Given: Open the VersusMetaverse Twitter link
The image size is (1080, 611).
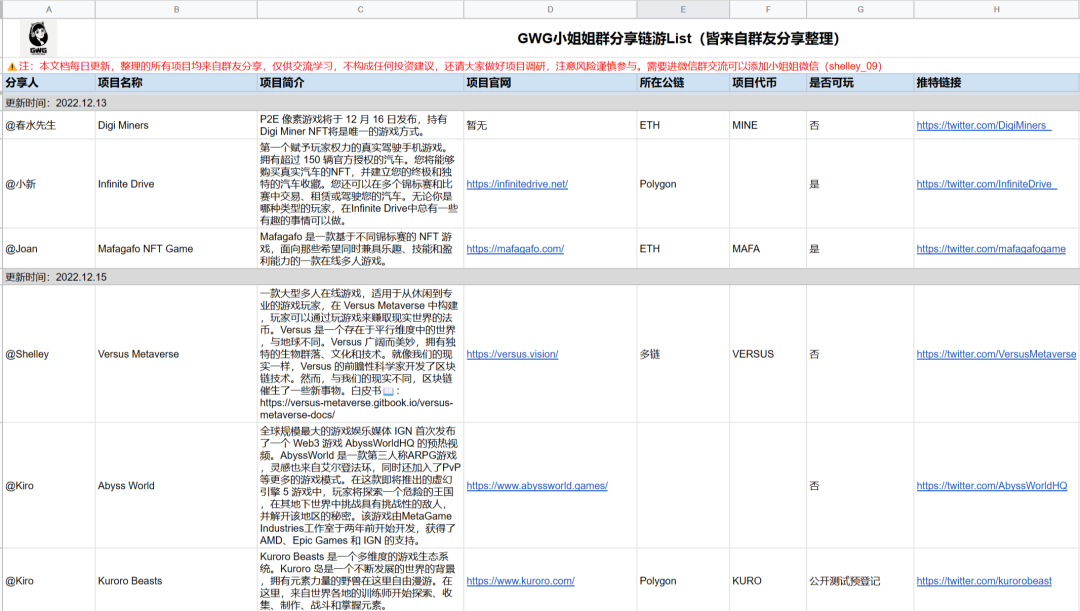Looking at the screenshot, I should point(996,354).
